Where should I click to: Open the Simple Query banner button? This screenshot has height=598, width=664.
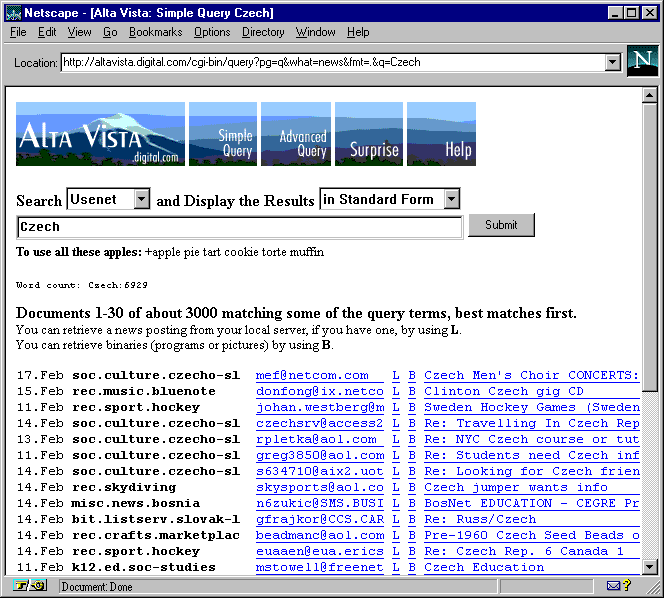(x=223, y=134)
